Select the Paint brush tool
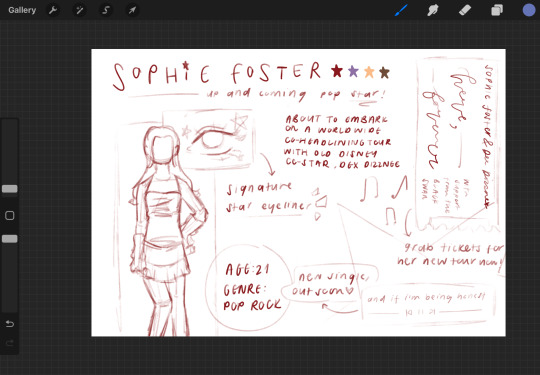 tap(401, 10)
